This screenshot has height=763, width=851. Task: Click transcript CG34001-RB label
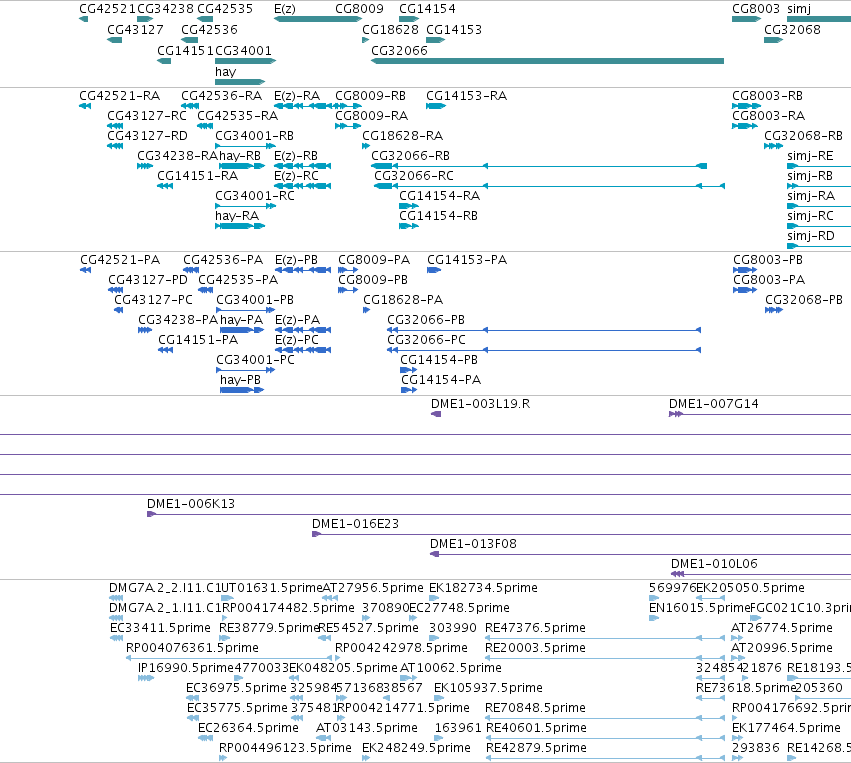(x=254, y=136)
